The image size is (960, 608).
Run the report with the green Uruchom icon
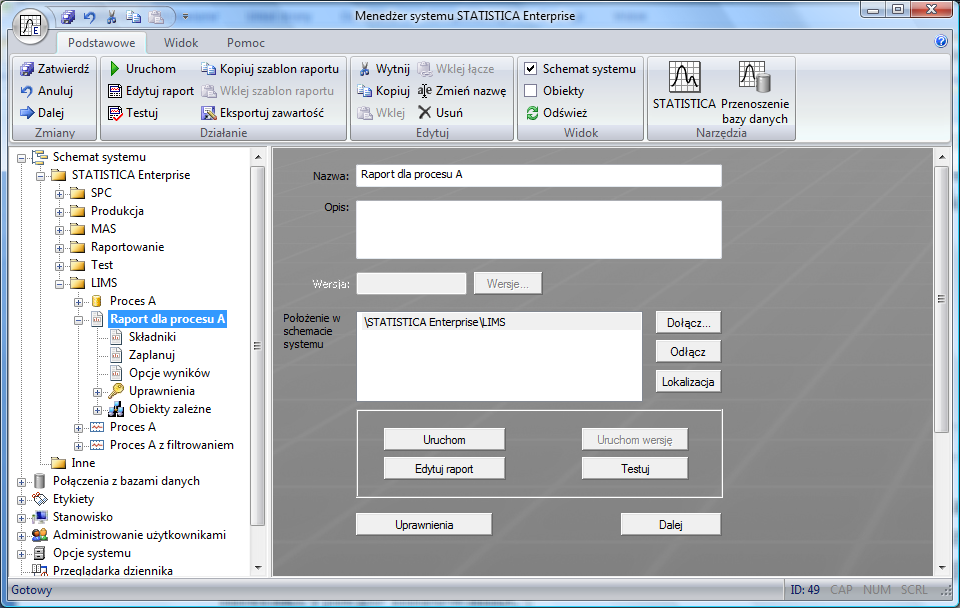tap(114, 69)
